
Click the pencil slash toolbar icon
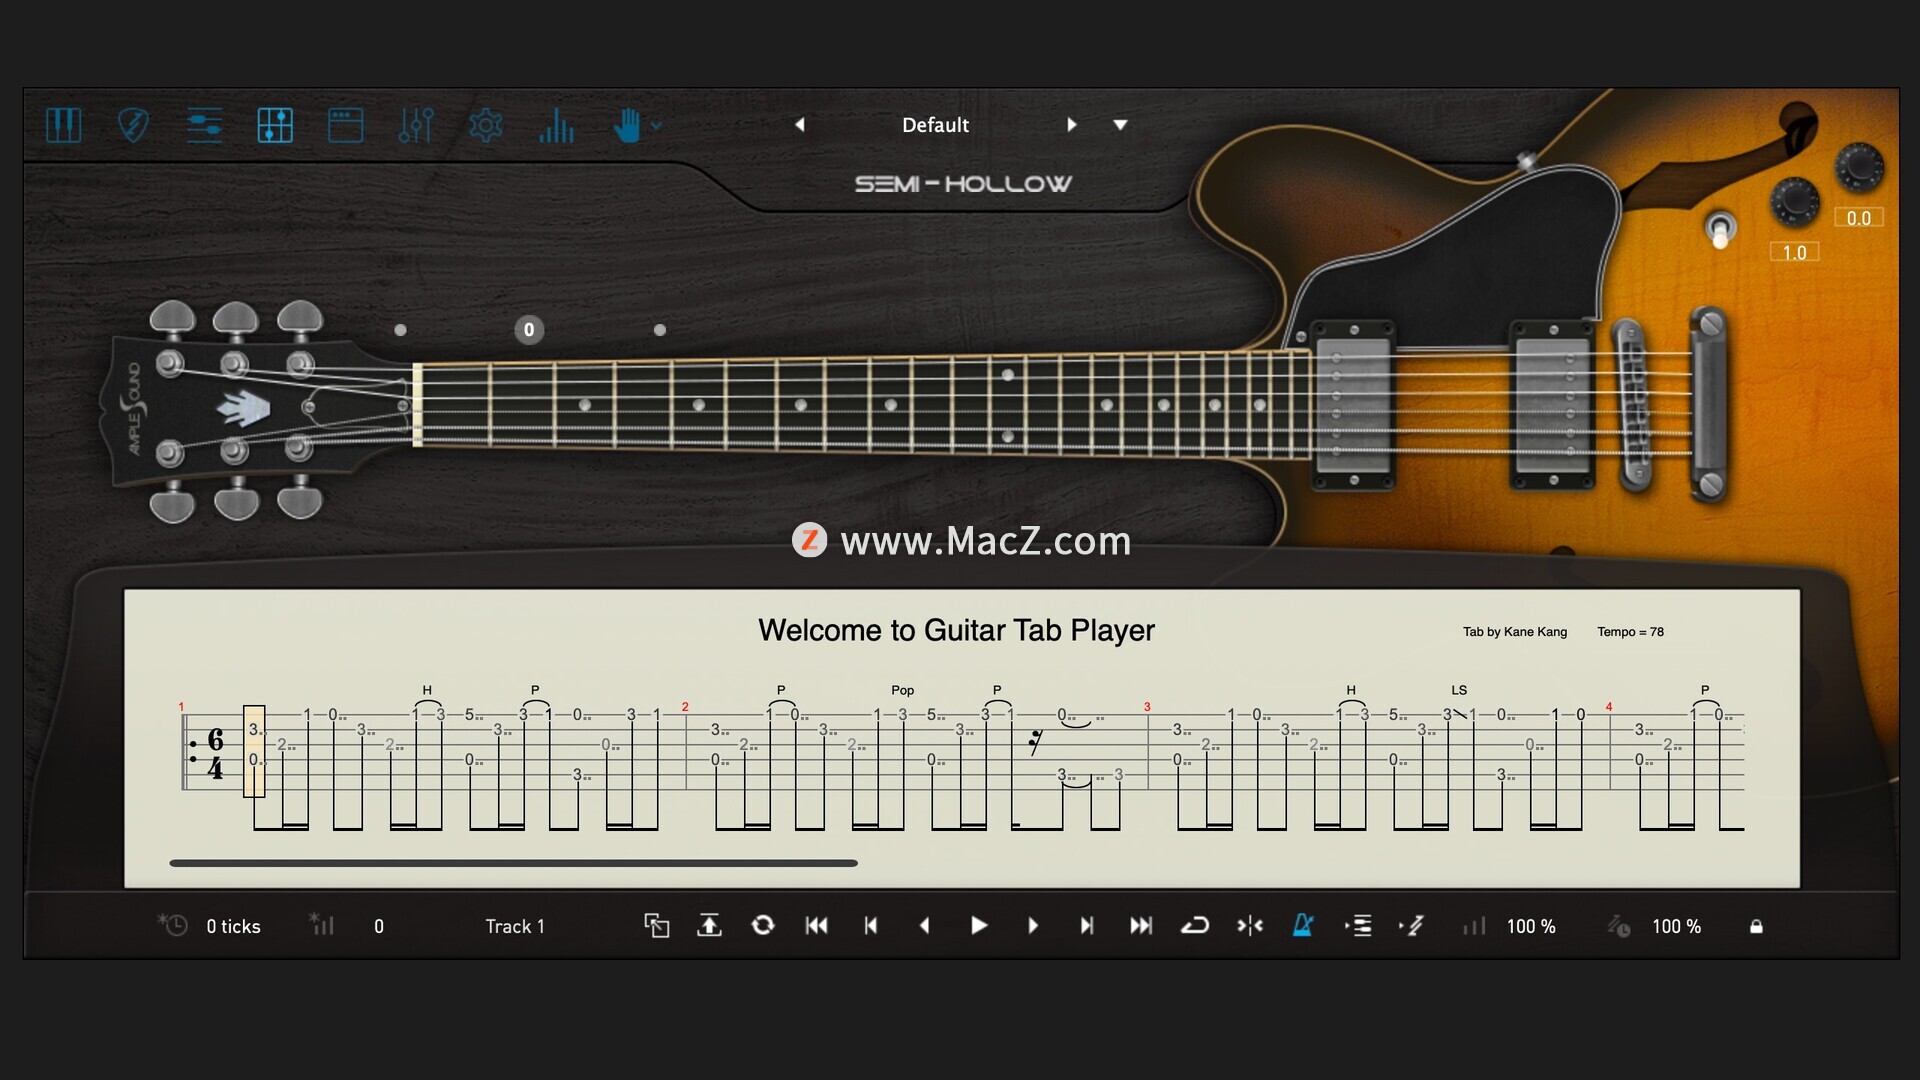(1412, 926)
